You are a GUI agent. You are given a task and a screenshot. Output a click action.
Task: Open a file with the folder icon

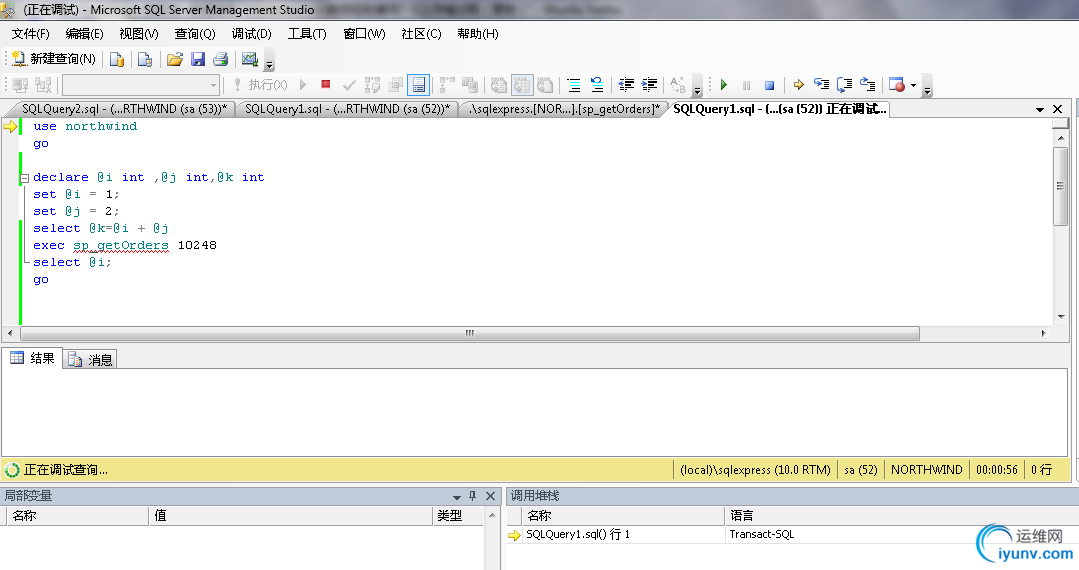coord(175,59)
